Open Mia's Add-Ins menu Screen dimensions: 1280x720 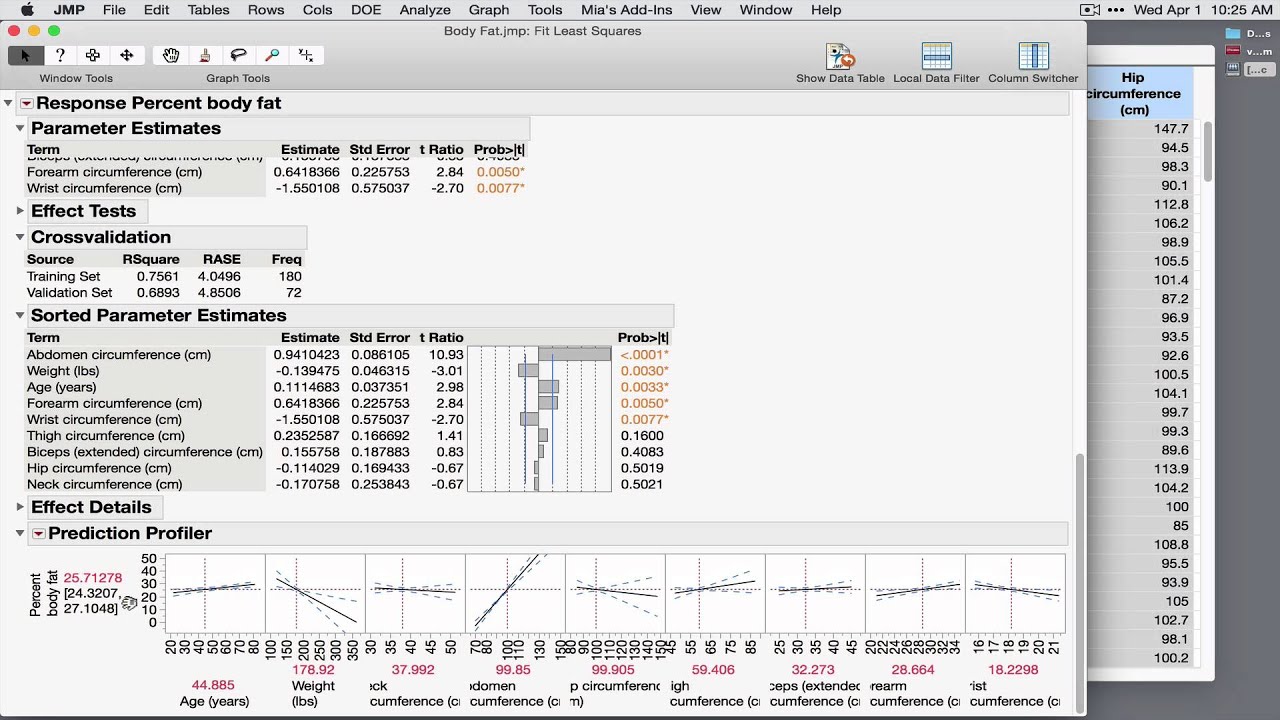[627, 9]
